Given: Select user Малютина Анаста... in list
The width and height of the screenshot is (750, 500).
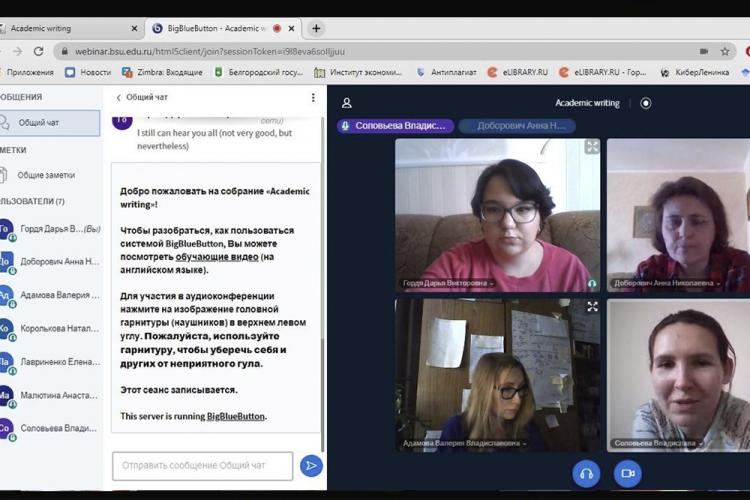Looking at the screenshot, I should pyautogui.click(x=50, y=396).
